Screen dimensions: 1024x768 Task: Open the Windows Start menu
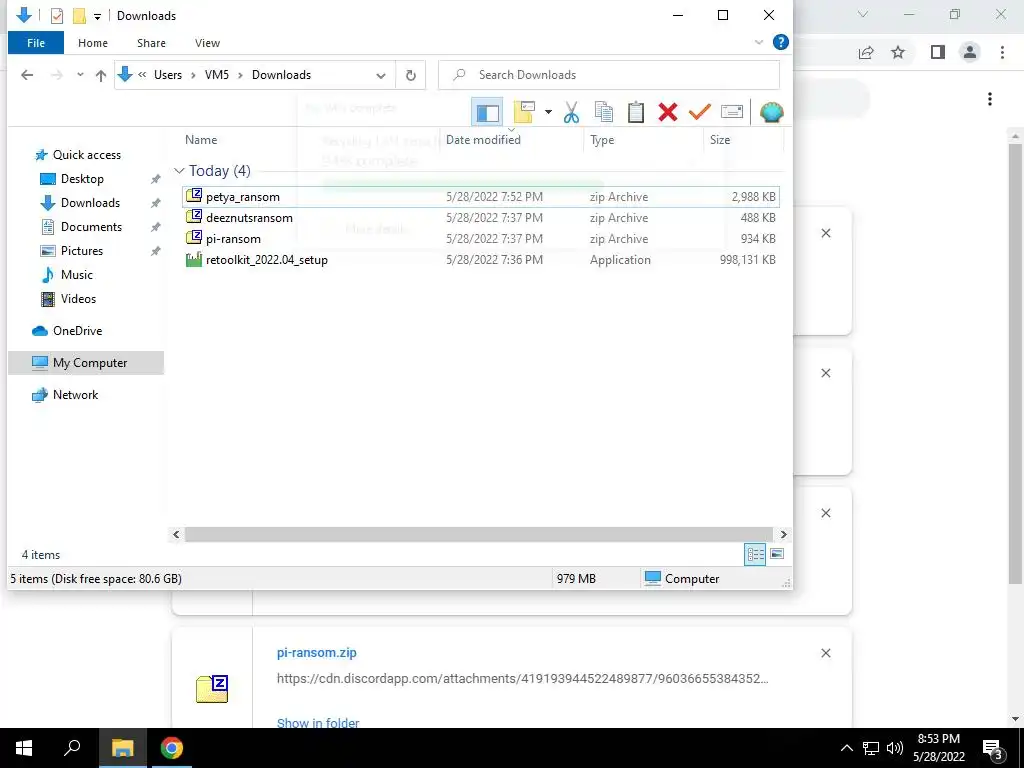click(24, 748)
